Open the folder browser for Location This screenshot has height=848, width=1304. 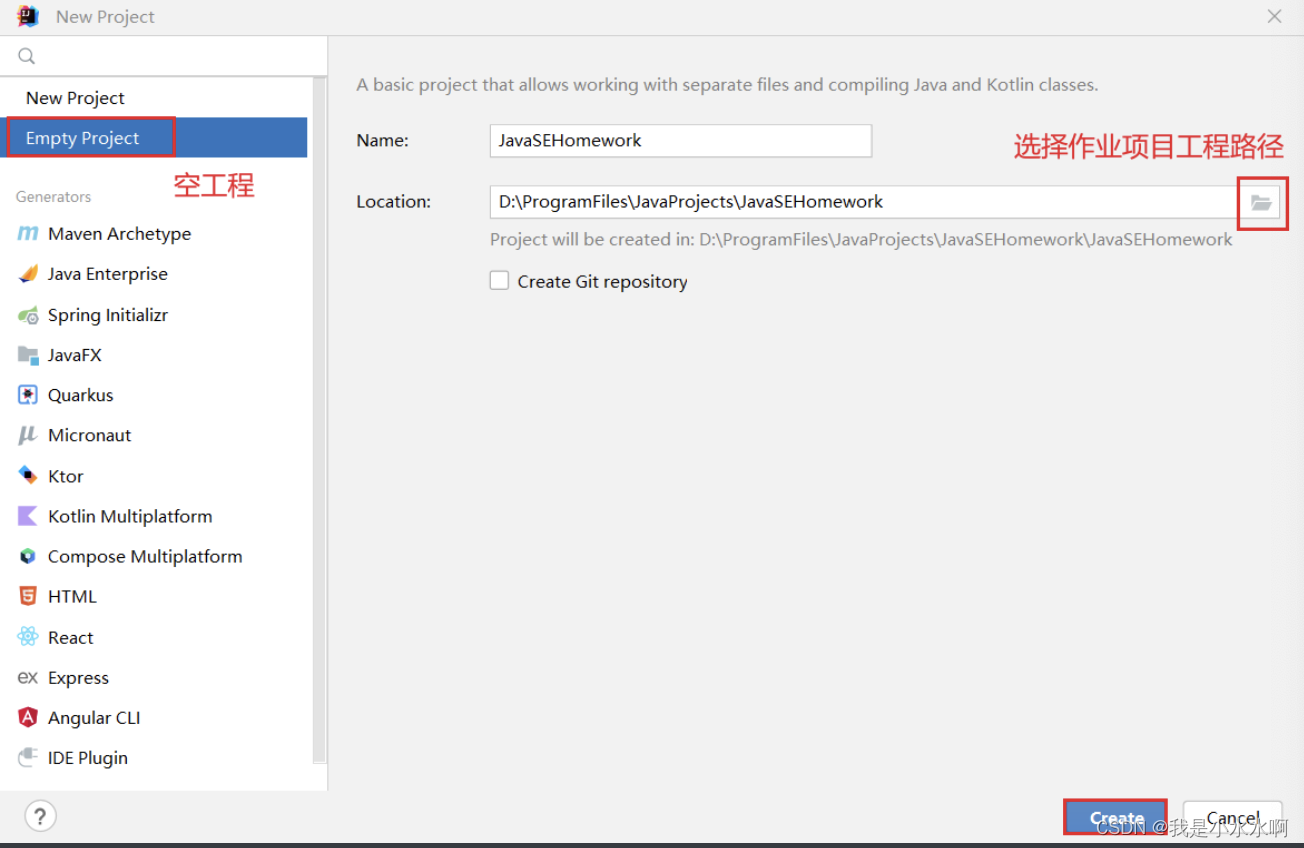click(1262, 203)
